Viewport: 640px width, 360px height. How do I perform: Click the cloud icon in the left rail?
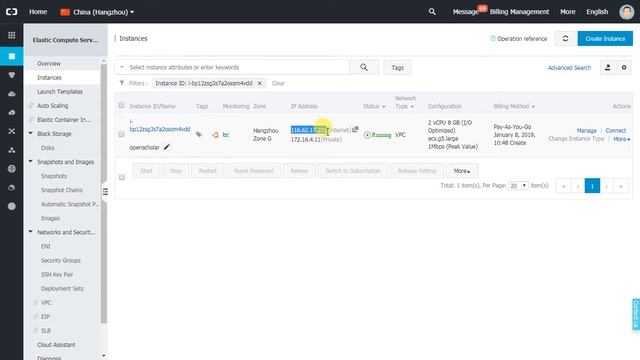(x=11, y=94)
